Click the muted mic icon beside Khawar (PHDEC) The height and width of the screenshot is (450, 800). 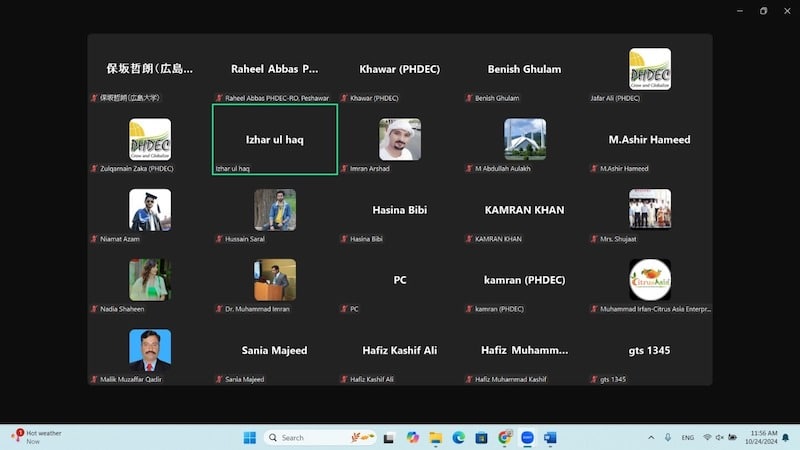coord(344,98)
